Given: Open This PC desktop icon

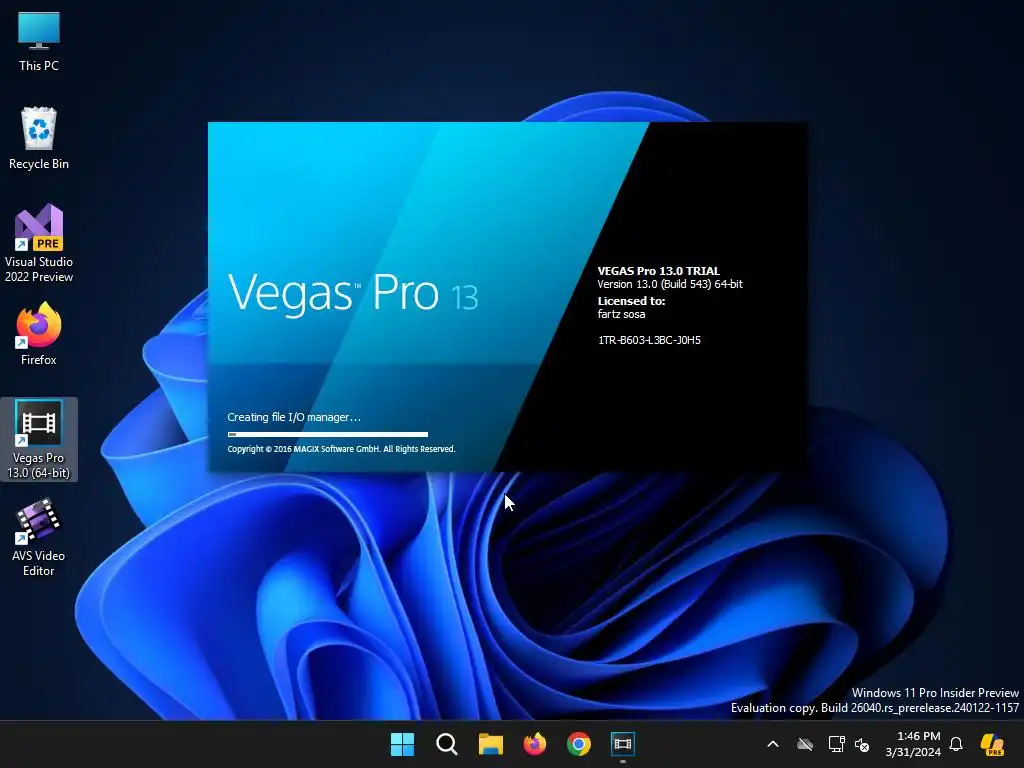Looking at the screenshot, I should pos(39,40).
